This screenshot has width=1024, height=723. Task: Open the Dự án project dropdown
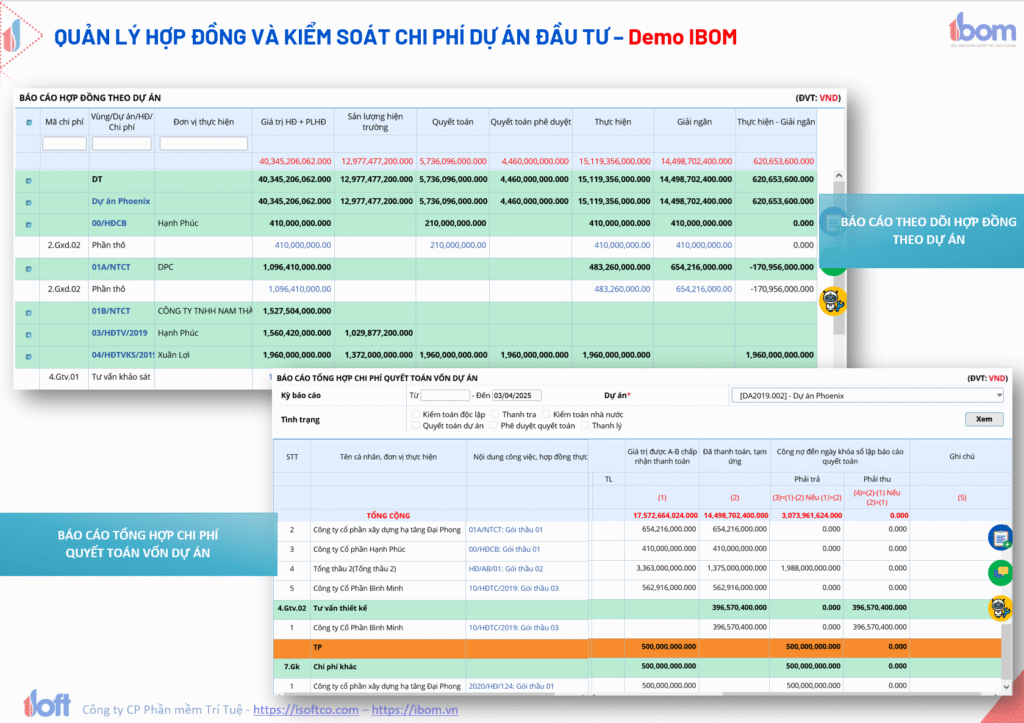866,395
